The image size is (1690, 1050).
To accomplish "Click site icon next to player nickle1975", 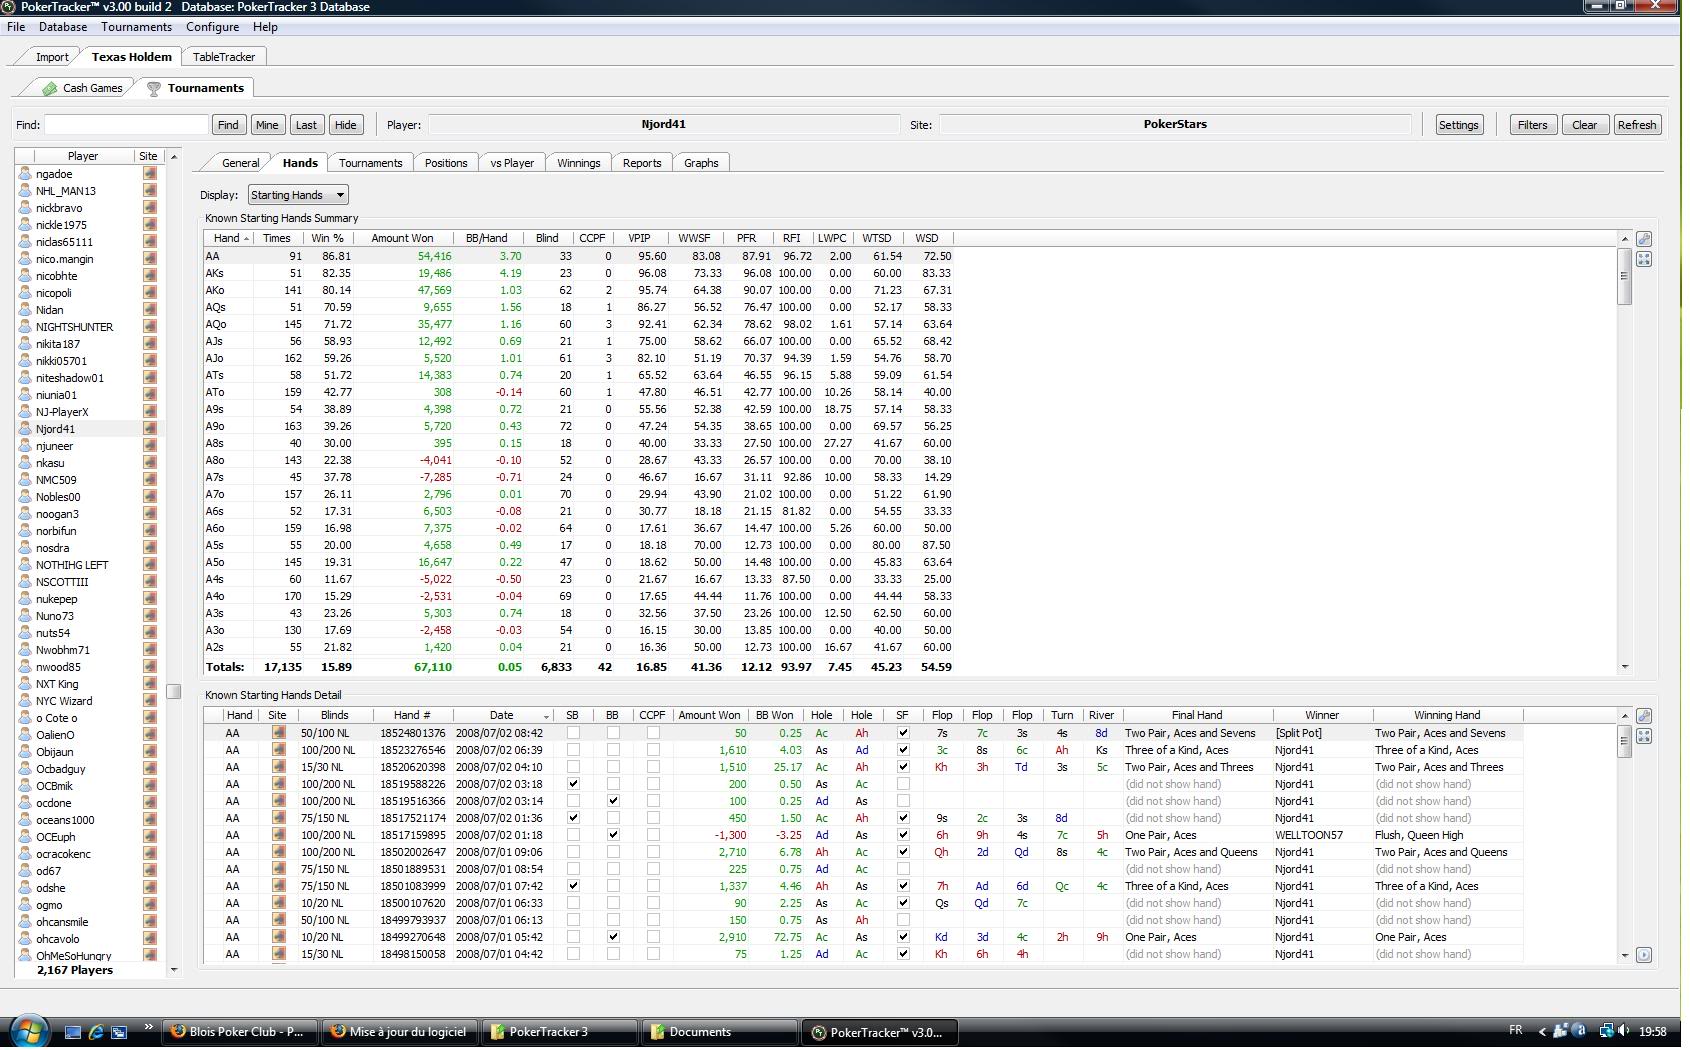I will [x=150, y=225].
